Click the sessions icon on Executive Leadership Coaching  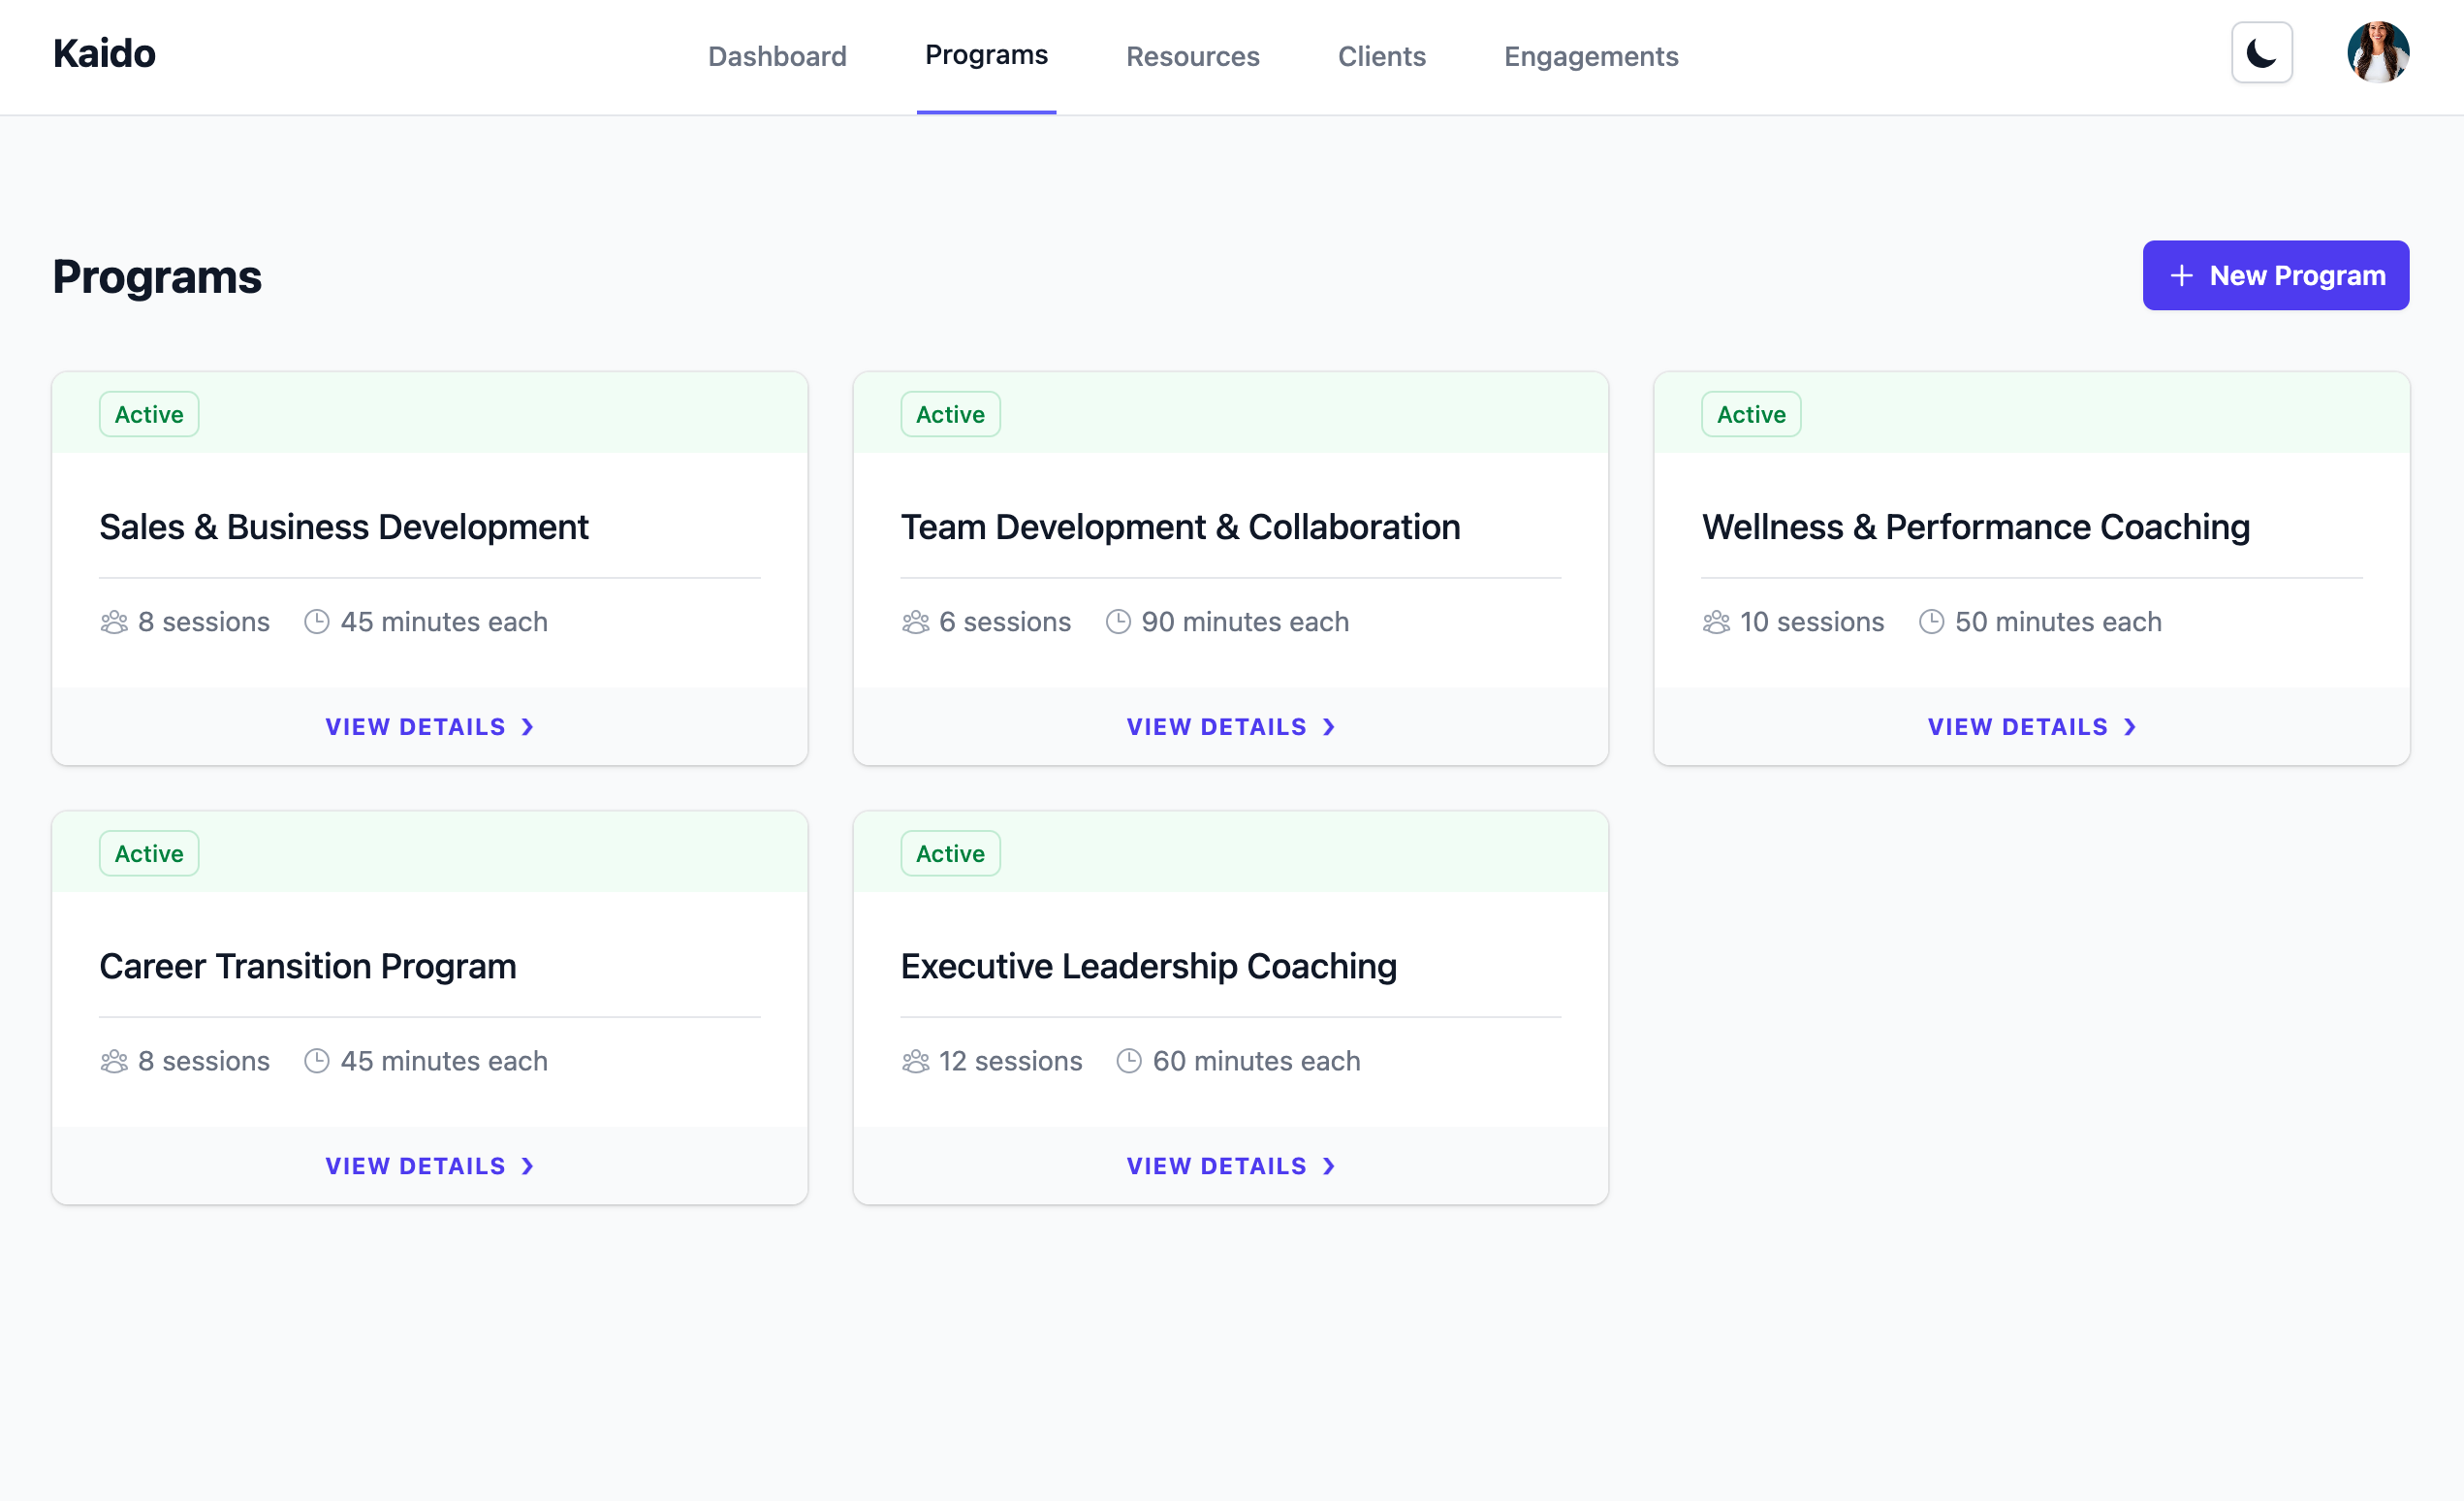[915, 1060]
